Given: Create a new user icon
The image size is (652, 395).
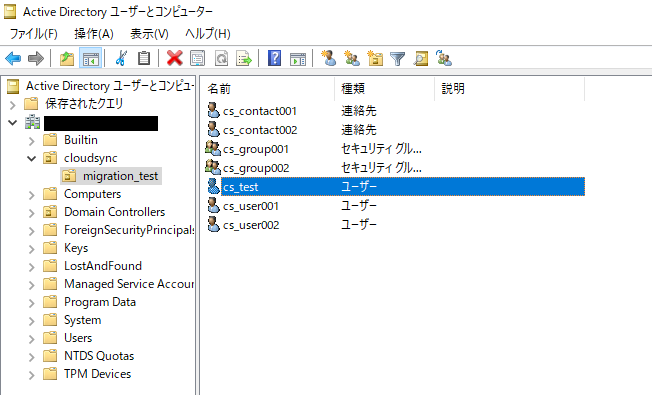Looking at the screenshot, I should (x=329, y=58).
